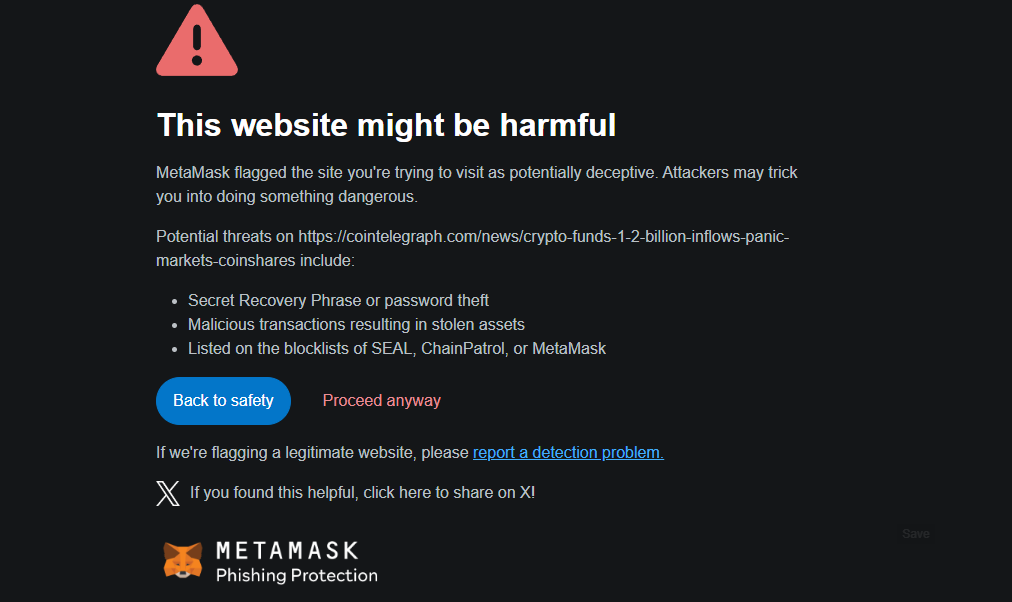Select the Malicious transactions bullet item
1012x602 pixels.
(356, 325)
